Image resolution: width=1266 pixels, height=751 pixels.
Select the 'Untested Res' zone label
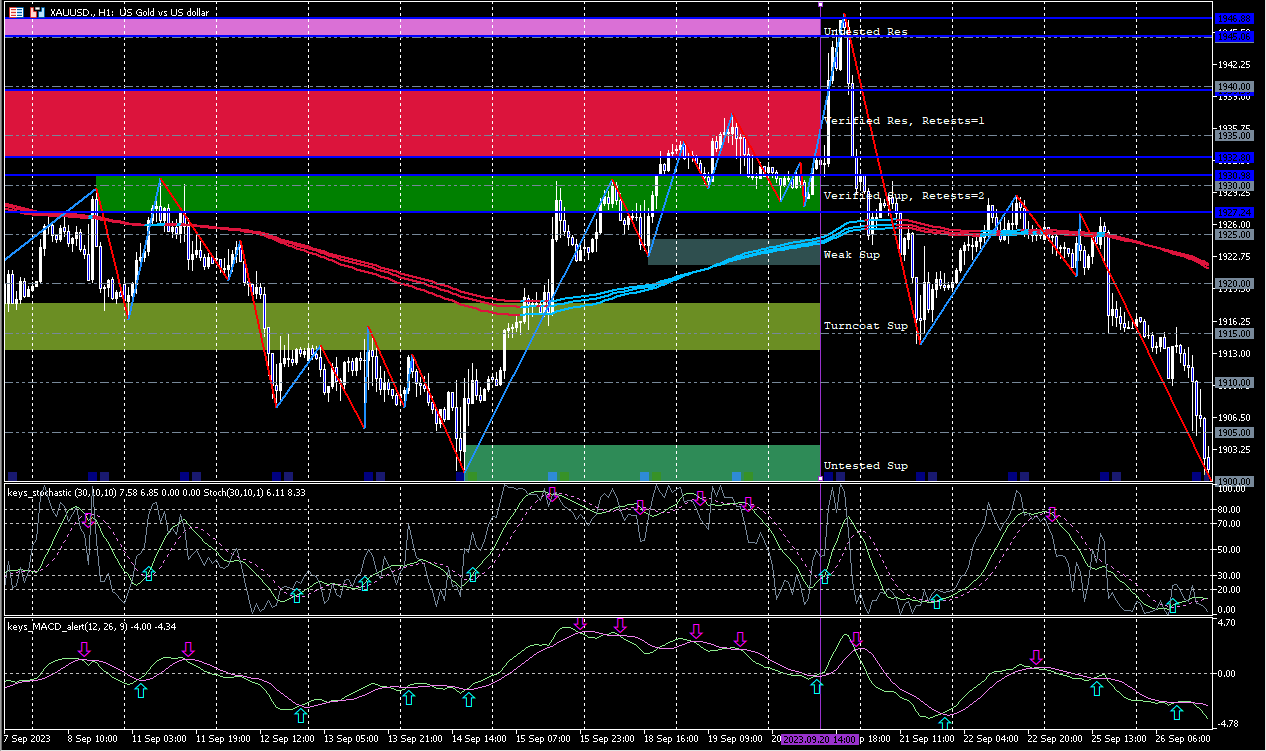[865, 32]
